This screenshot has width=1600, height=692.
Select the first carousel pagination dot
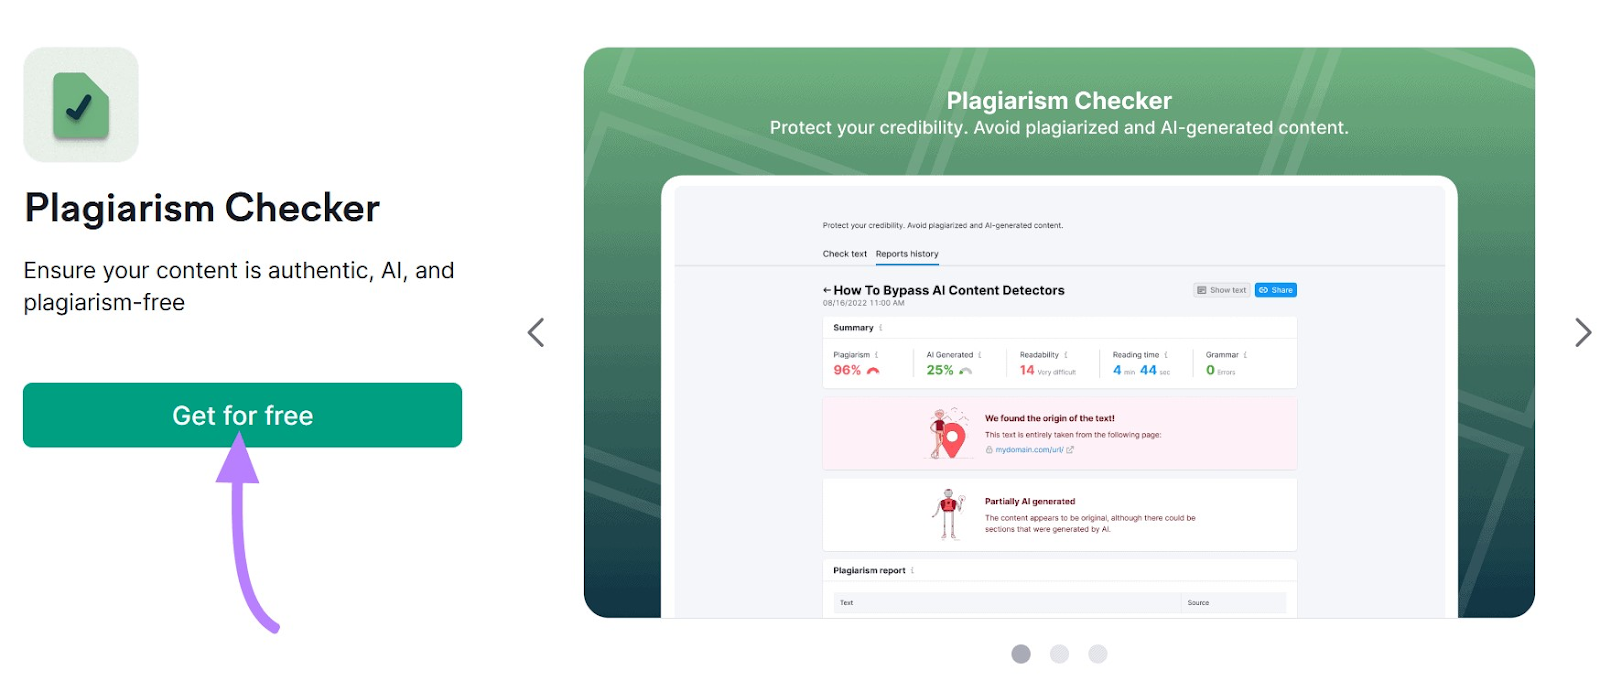[1021, 654]
